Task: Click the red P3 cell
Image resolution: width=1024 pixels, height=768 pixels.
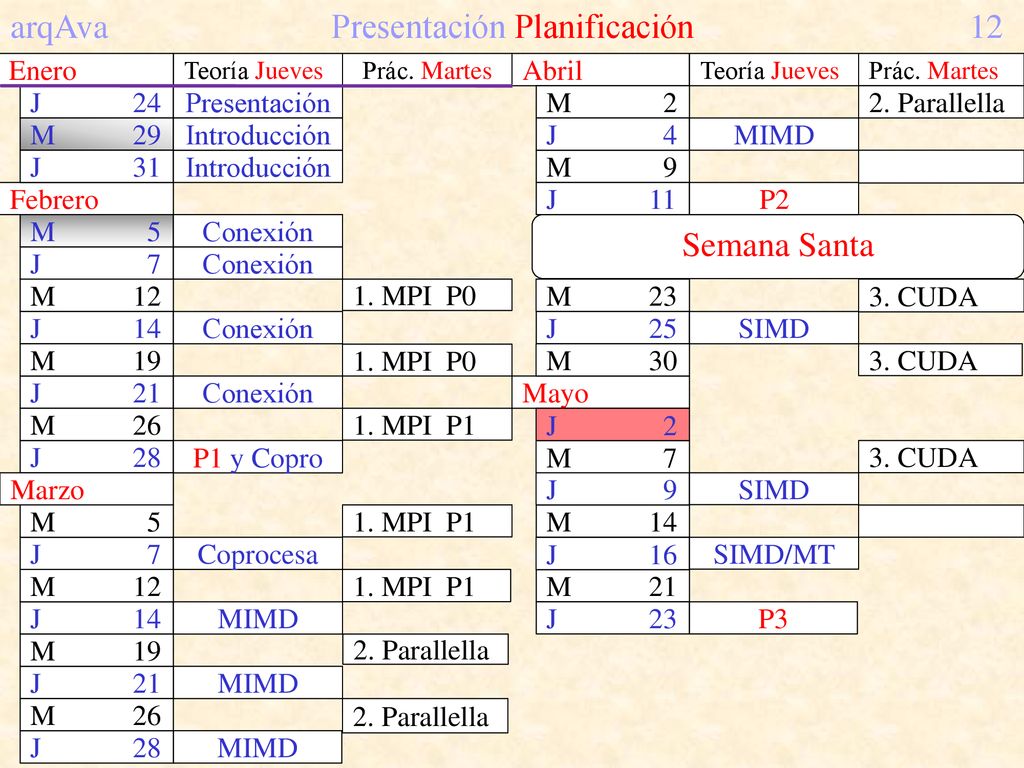Action: pyautogui.click(x=773, y=618)
